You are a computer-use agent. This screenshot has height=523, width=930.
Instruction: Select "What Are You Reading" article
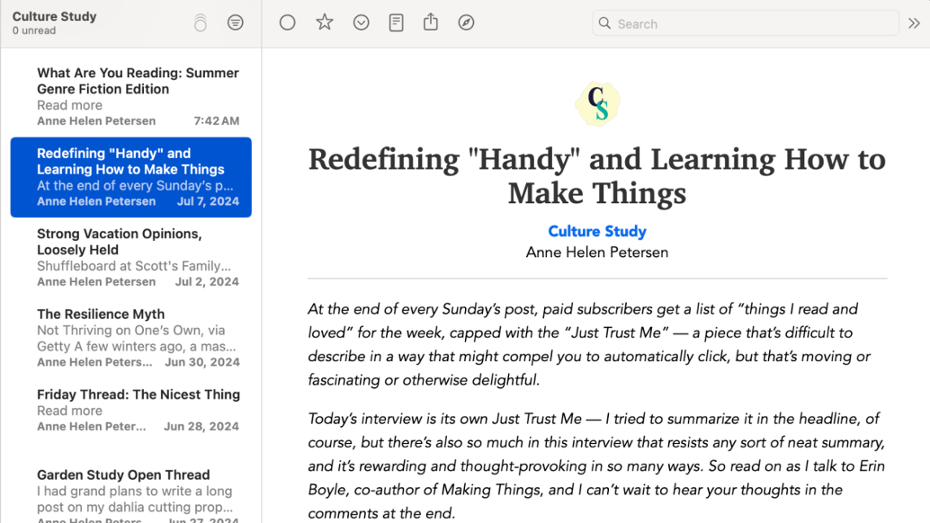coord(138,96)
